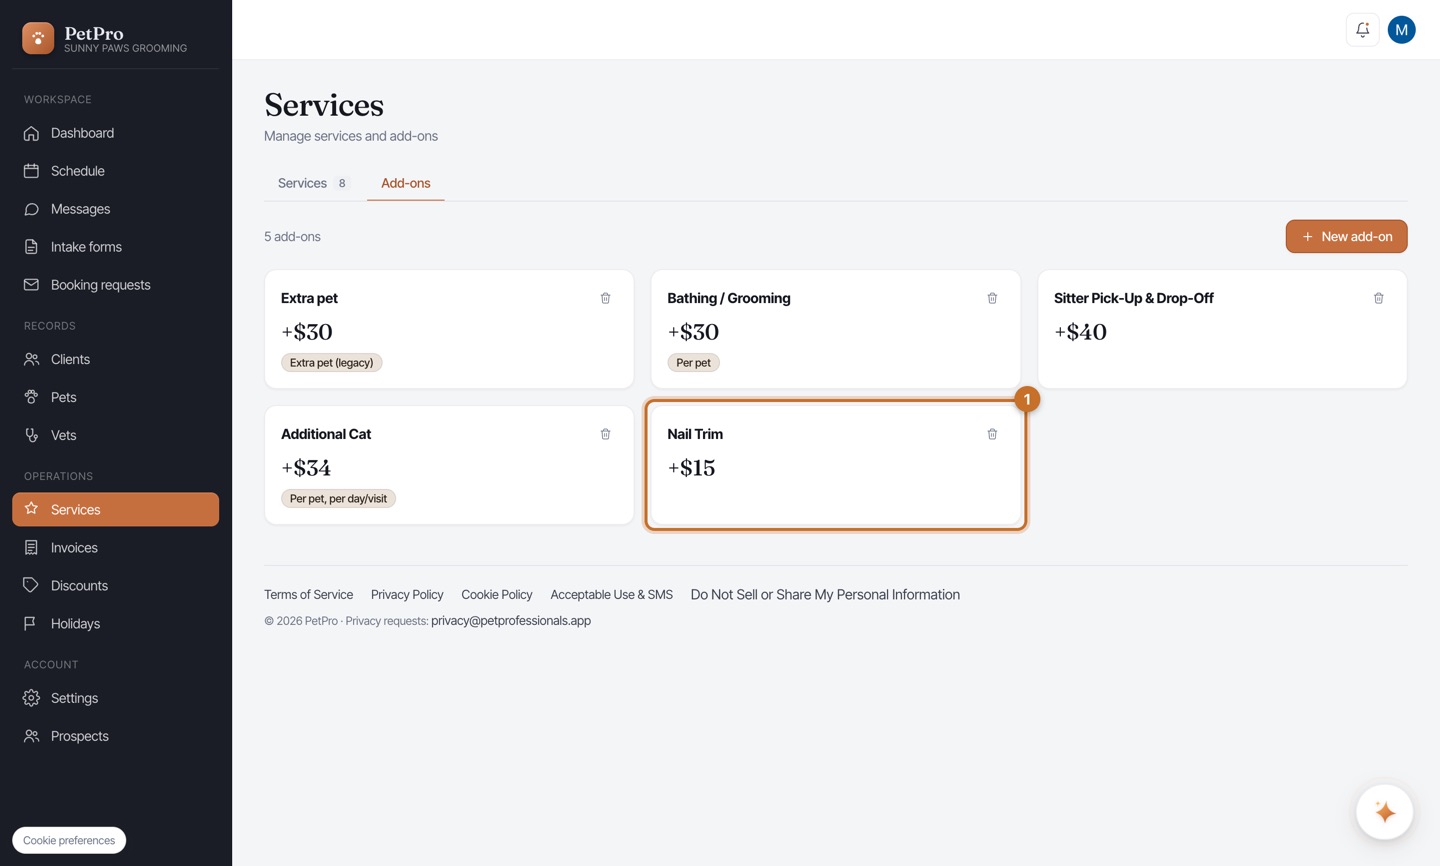Screen dimensions: 1440x866
Task: Open Booking requests page
Action: [x=115, y=285]
